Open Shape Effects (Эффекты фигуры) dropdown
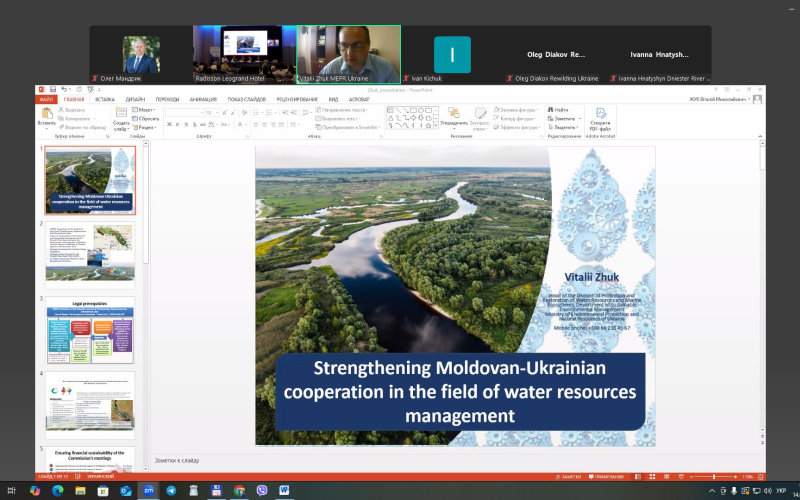 pyautogui.click(x=516, y=127)
